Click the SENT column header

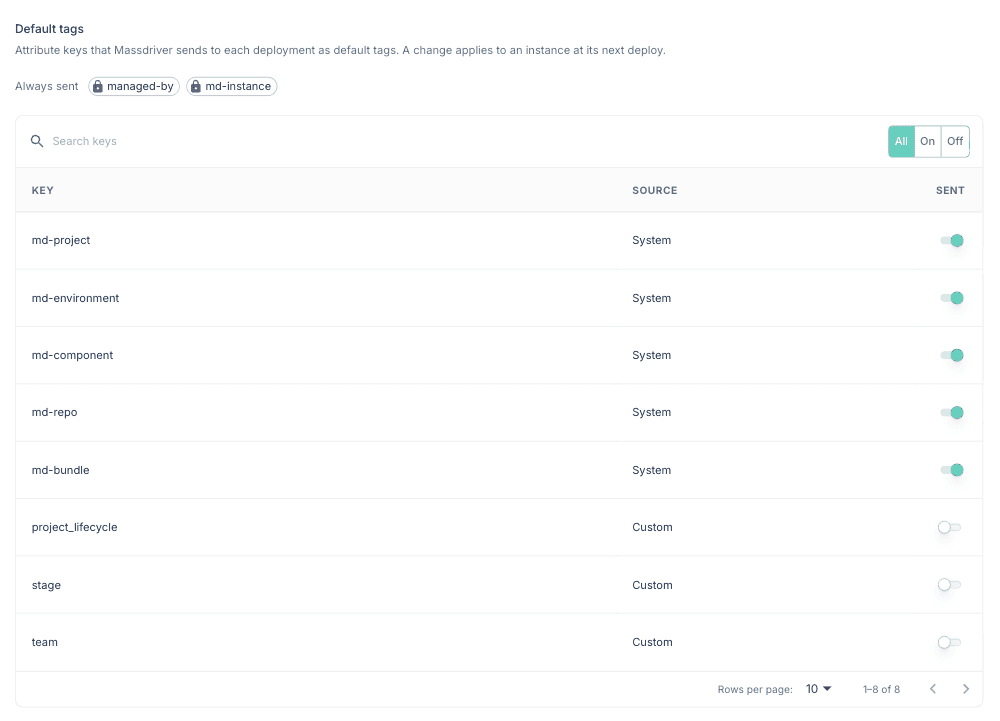pos(950,190)
